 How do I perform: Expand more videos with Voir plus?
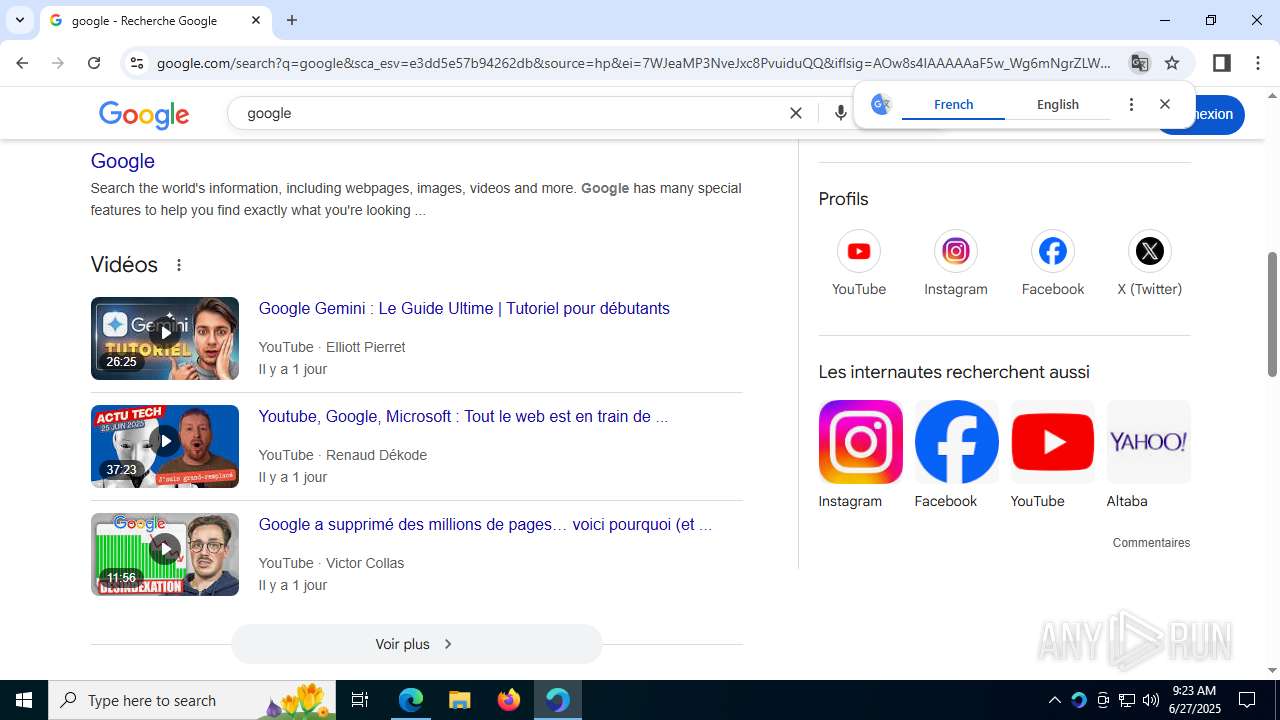(x=416, y=644)
